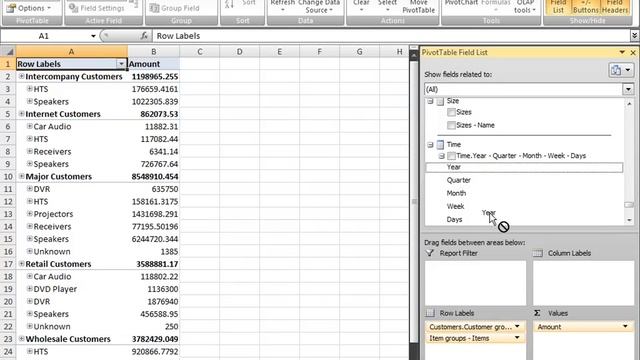Expand Retail Customers row

click(x=21, y=264)
